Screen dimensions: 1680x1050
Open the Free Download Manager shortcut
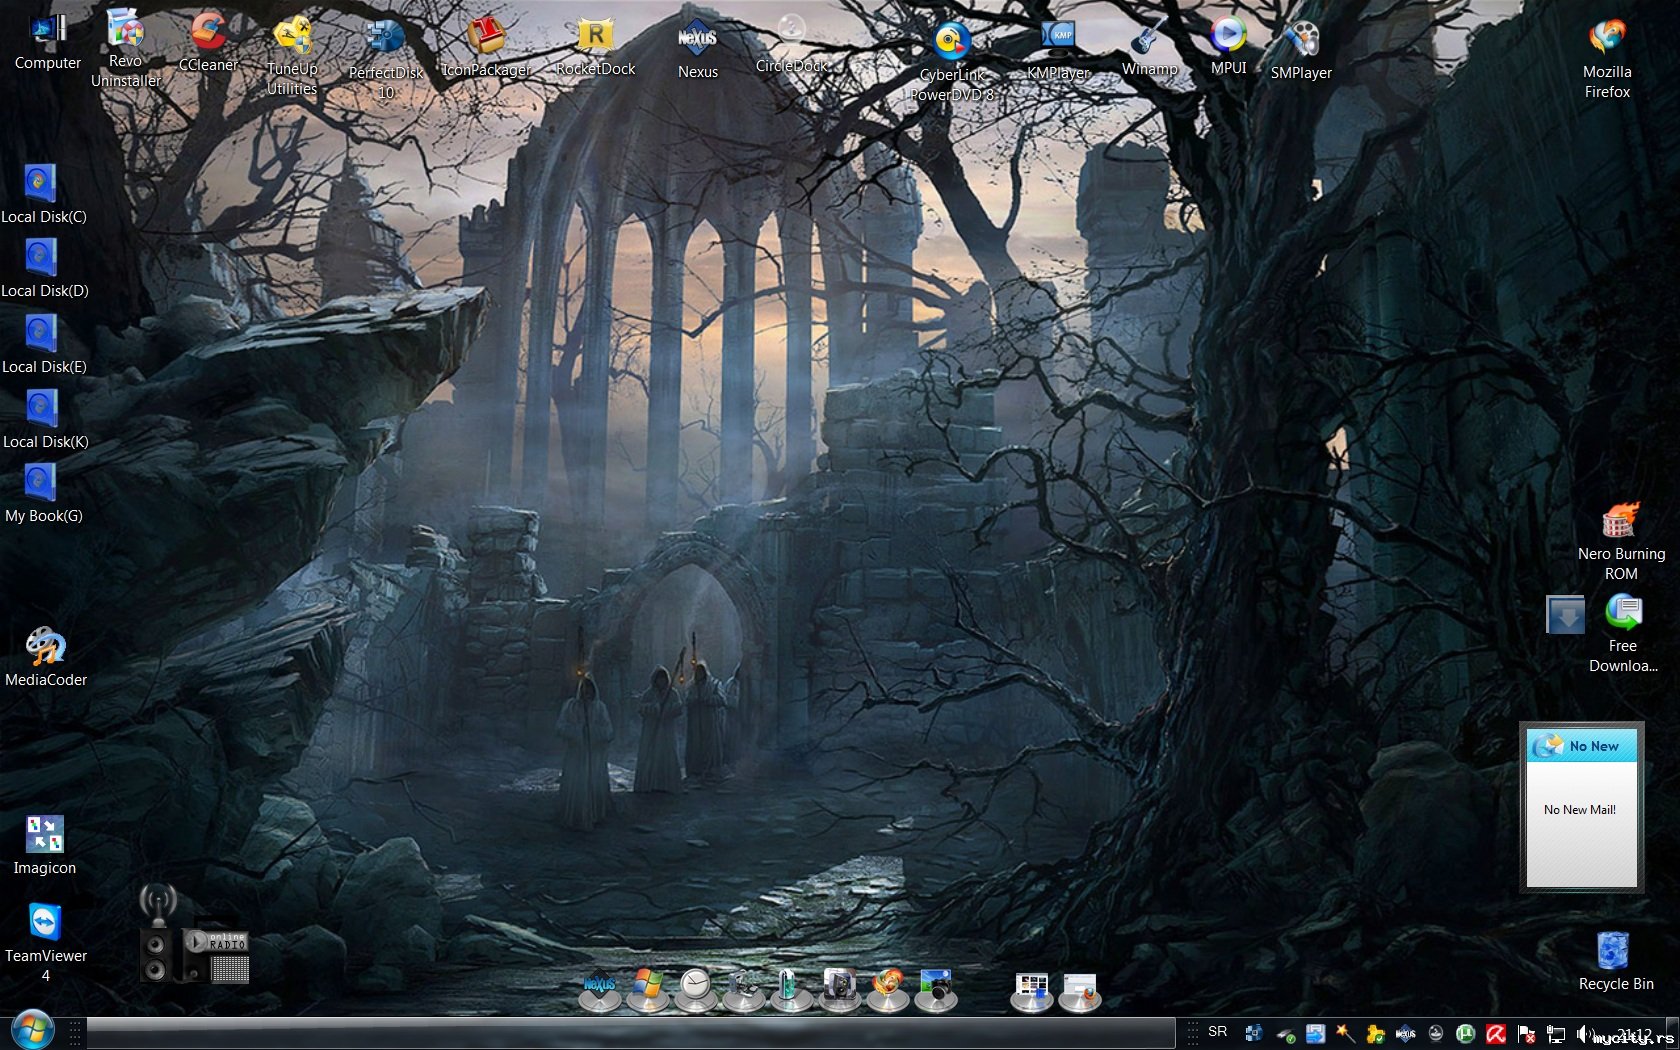pyautogui.click(x=1623, y=634)
